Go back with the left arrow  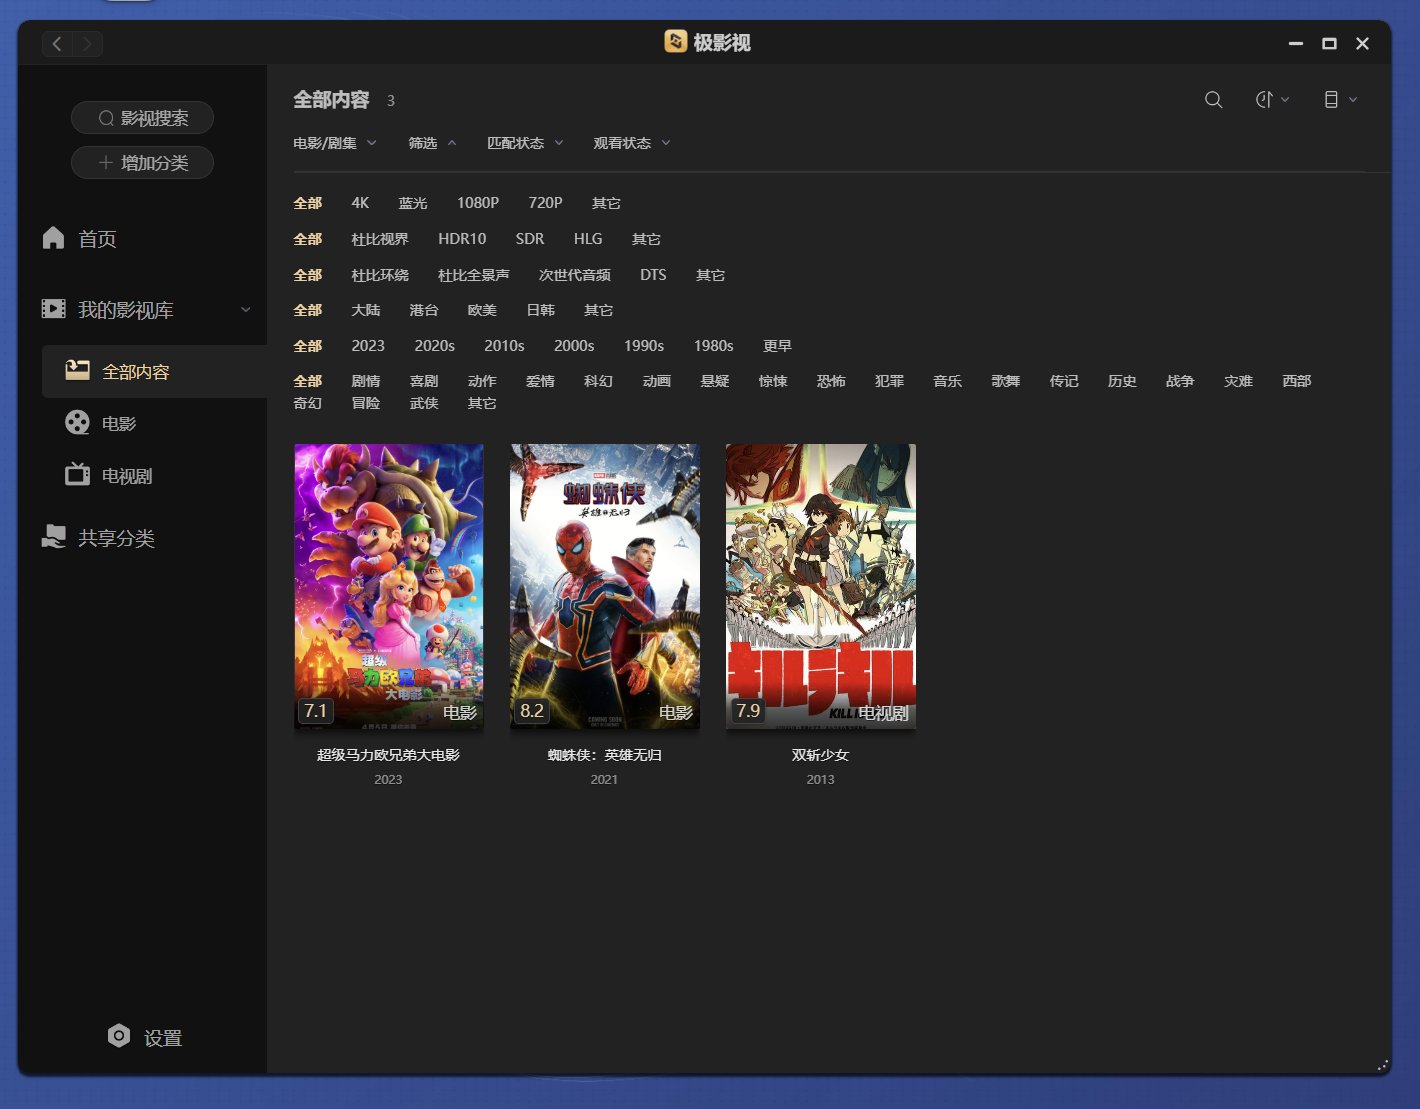point(57,43)
